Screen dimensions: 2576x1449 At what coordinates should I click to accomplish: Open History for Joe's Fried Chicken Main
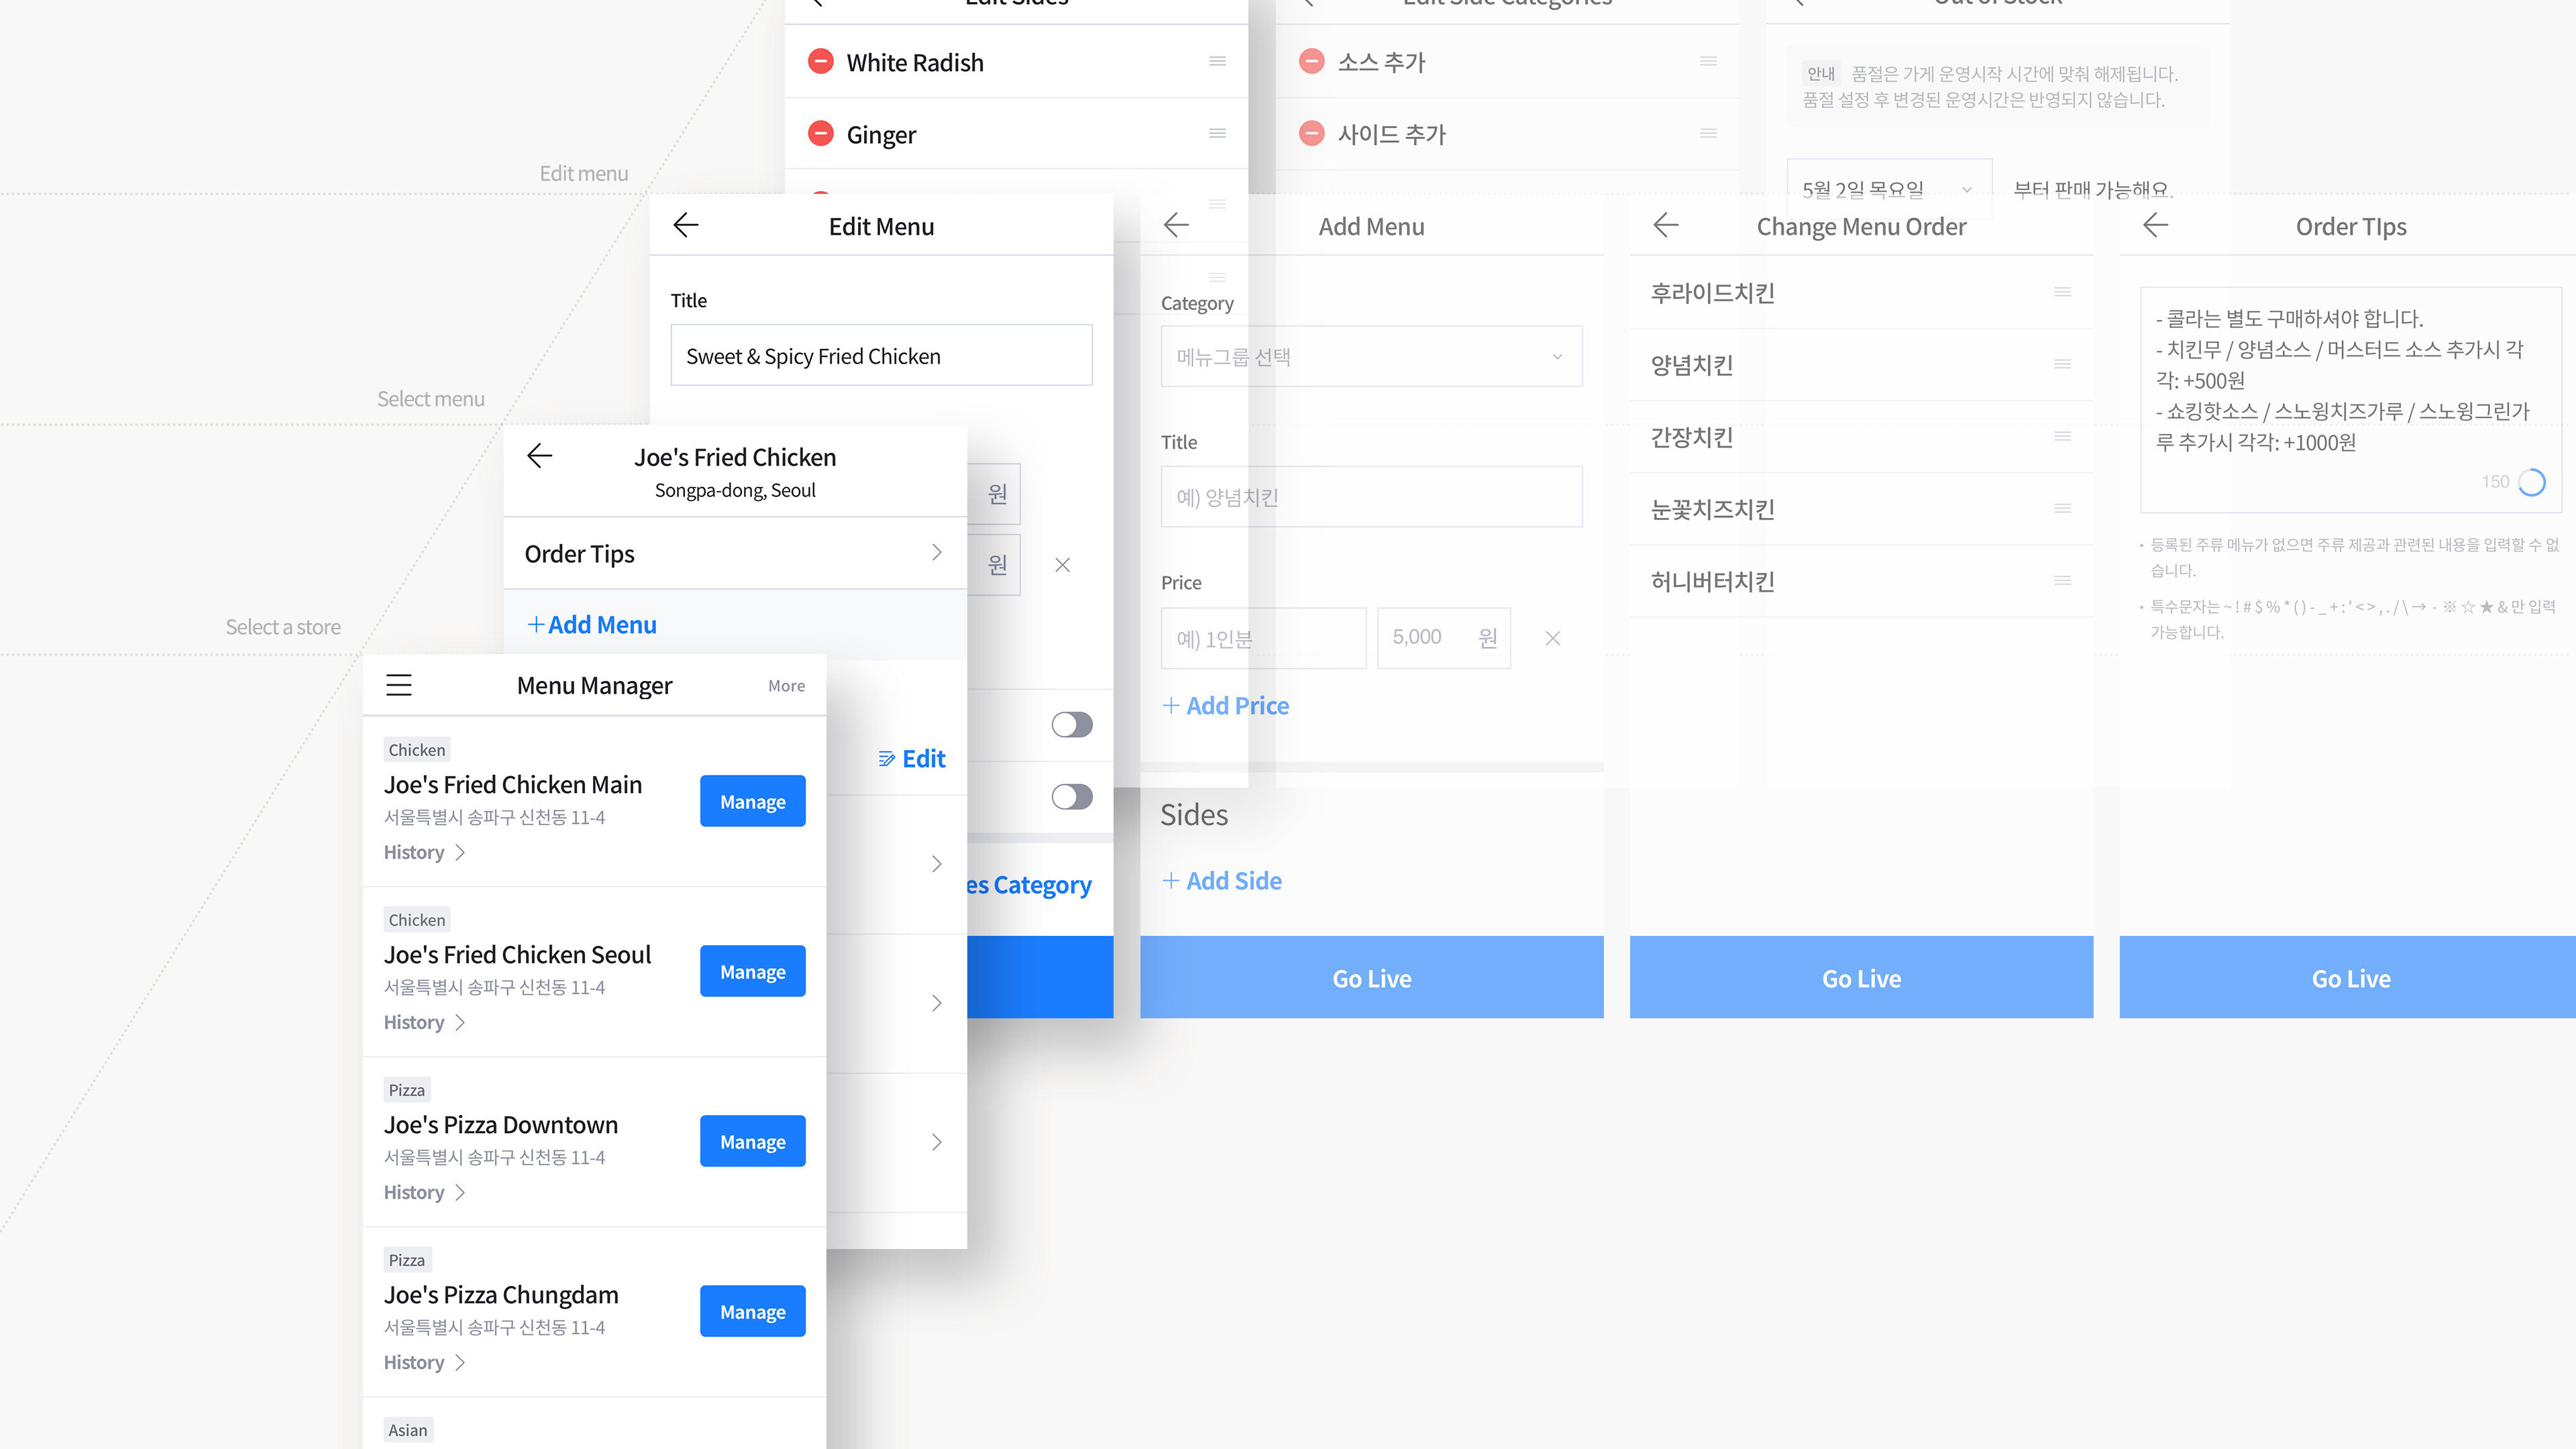tap(424, 852)
